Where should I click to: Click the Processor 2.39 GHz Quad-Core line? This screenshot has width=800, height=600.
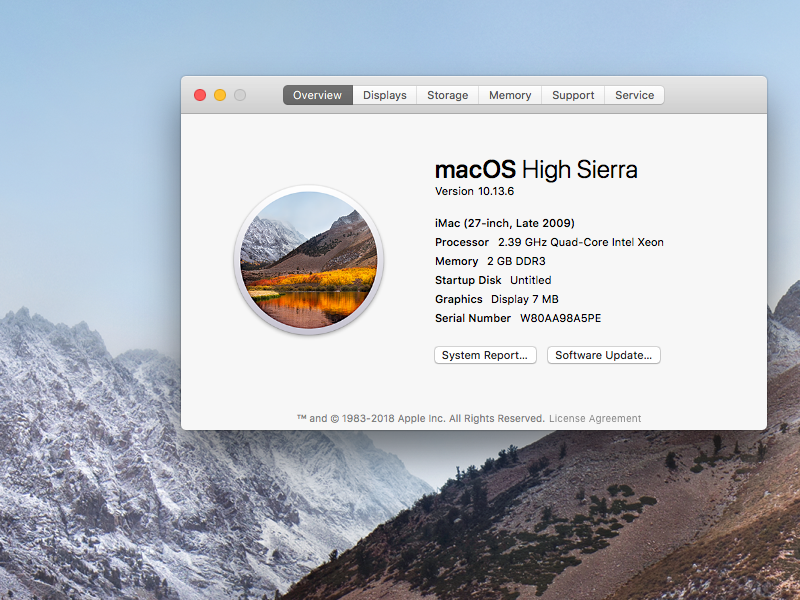point(549,242)
